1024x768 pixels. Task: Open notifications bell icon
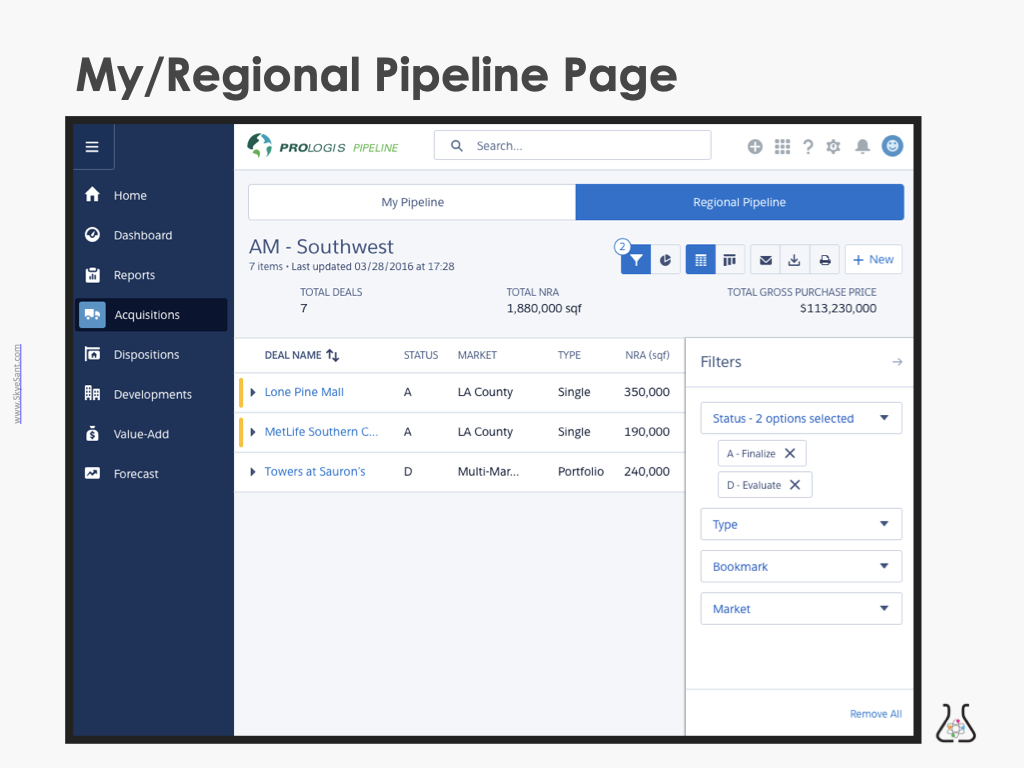point(863,146)
